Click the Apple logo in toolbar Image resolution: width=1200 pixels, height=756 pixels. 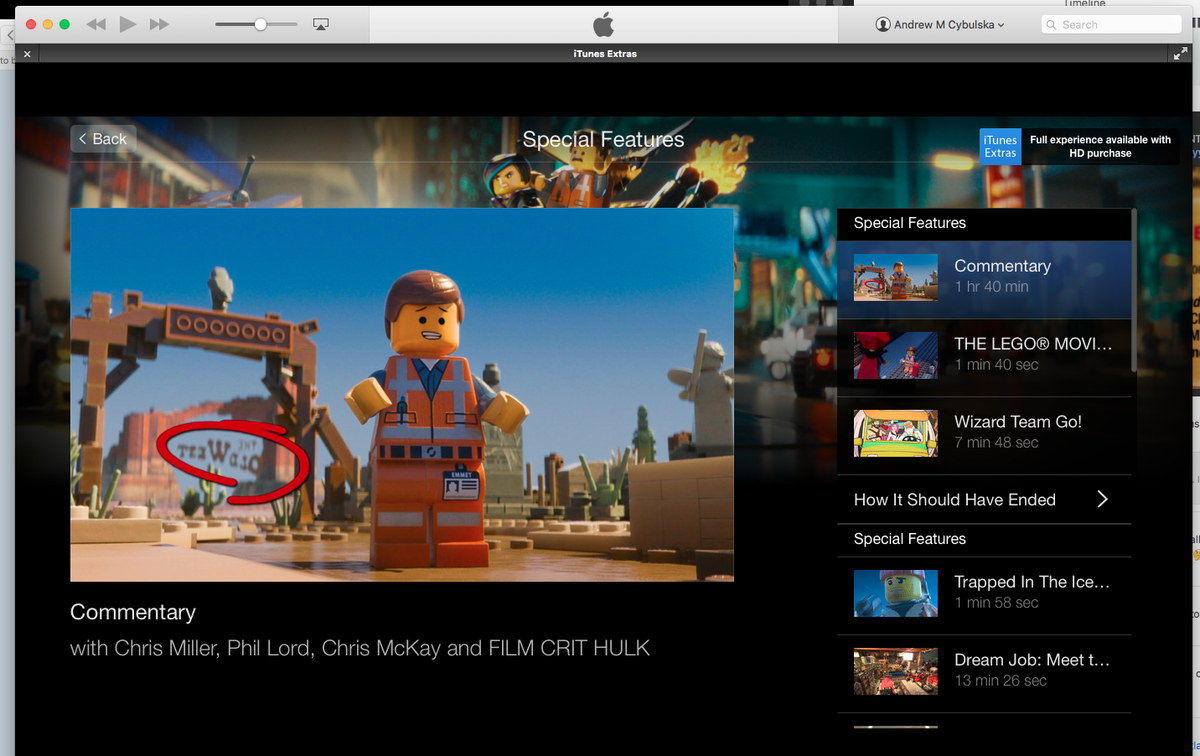pyautogui.click(x=603, y=24)
